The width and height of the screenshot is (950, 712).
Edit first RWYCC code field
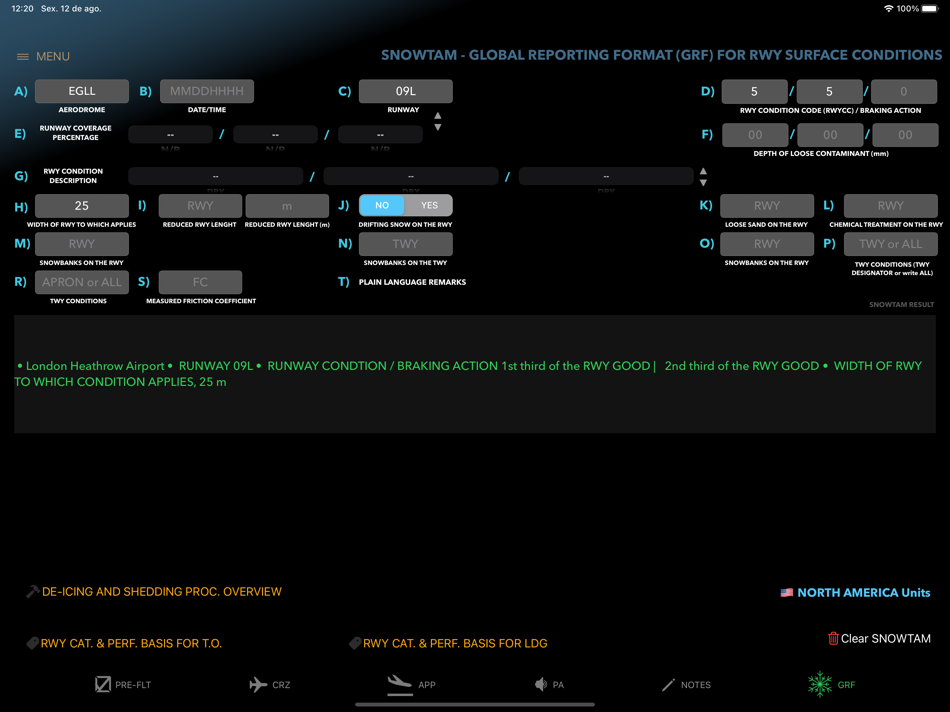[754, 91]
